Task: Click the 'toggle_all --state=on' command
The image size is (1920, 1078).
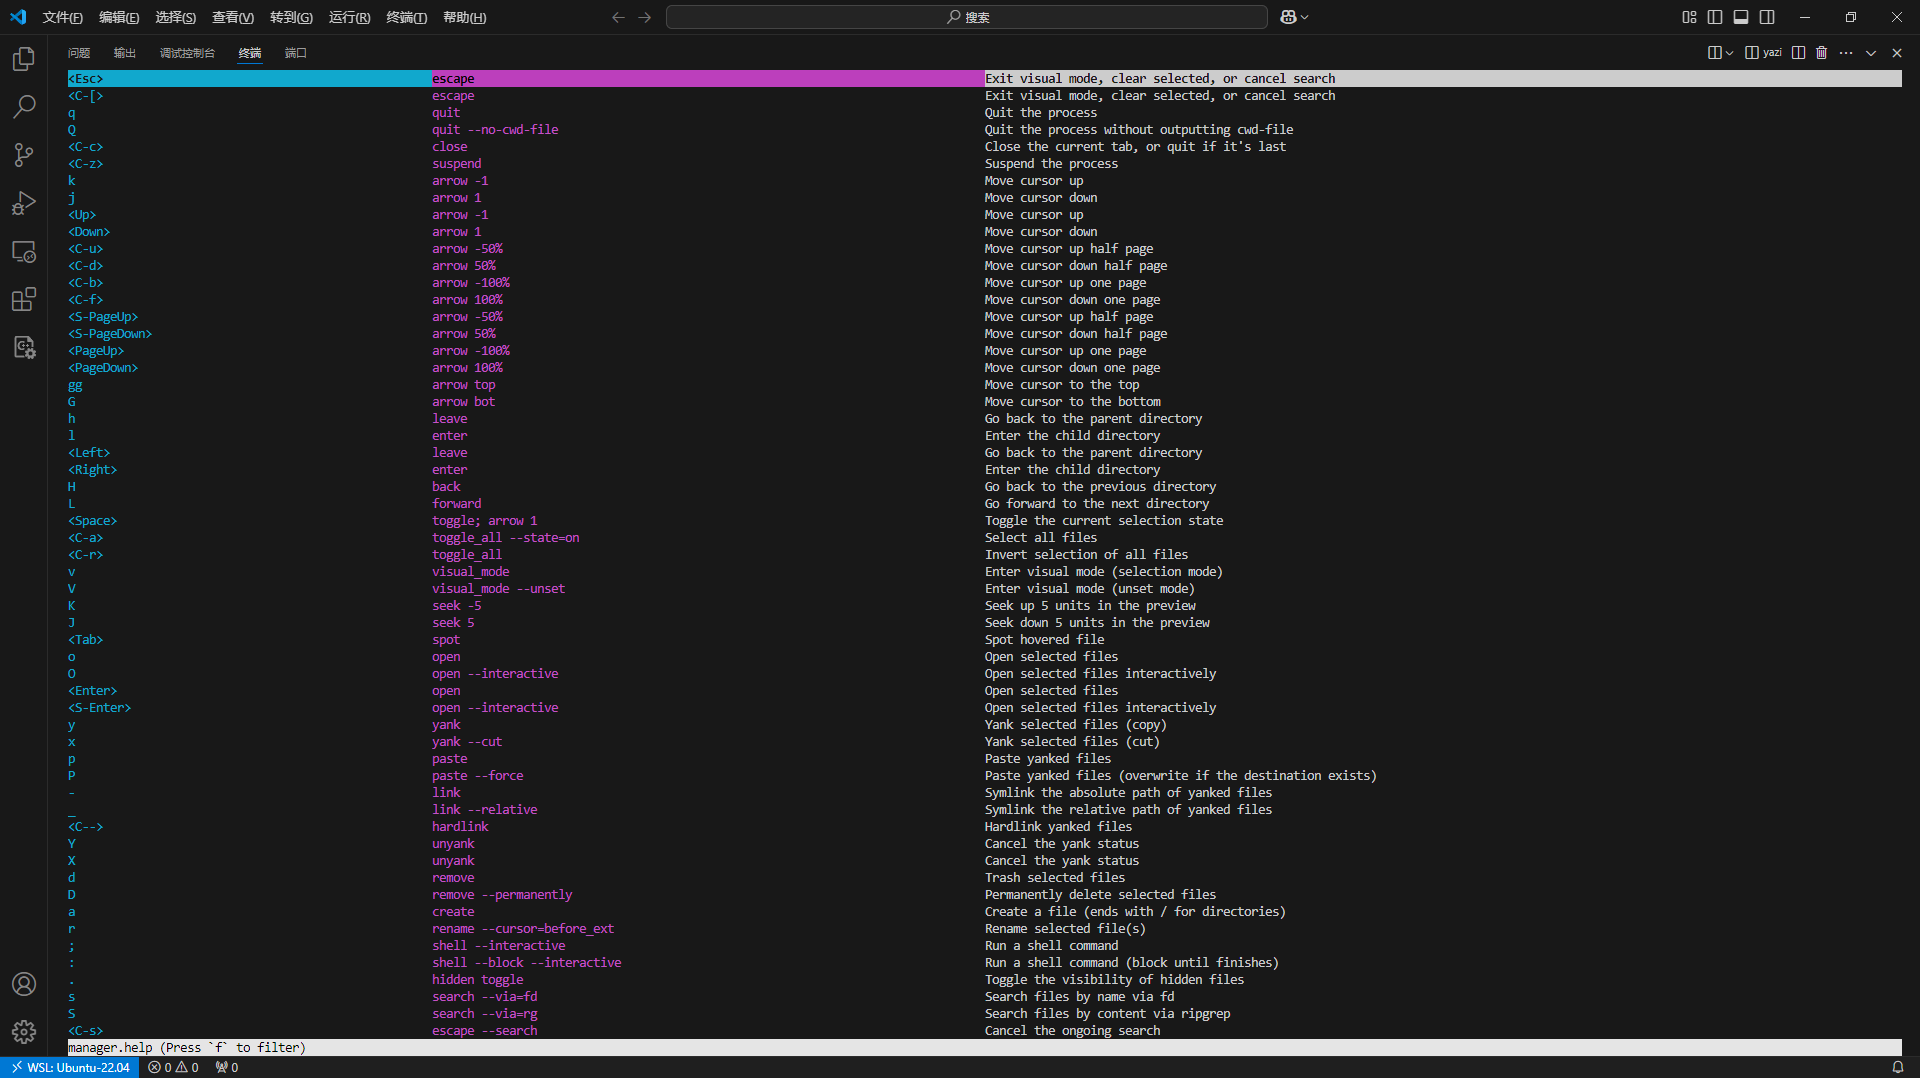Action: tap(506, 538)
